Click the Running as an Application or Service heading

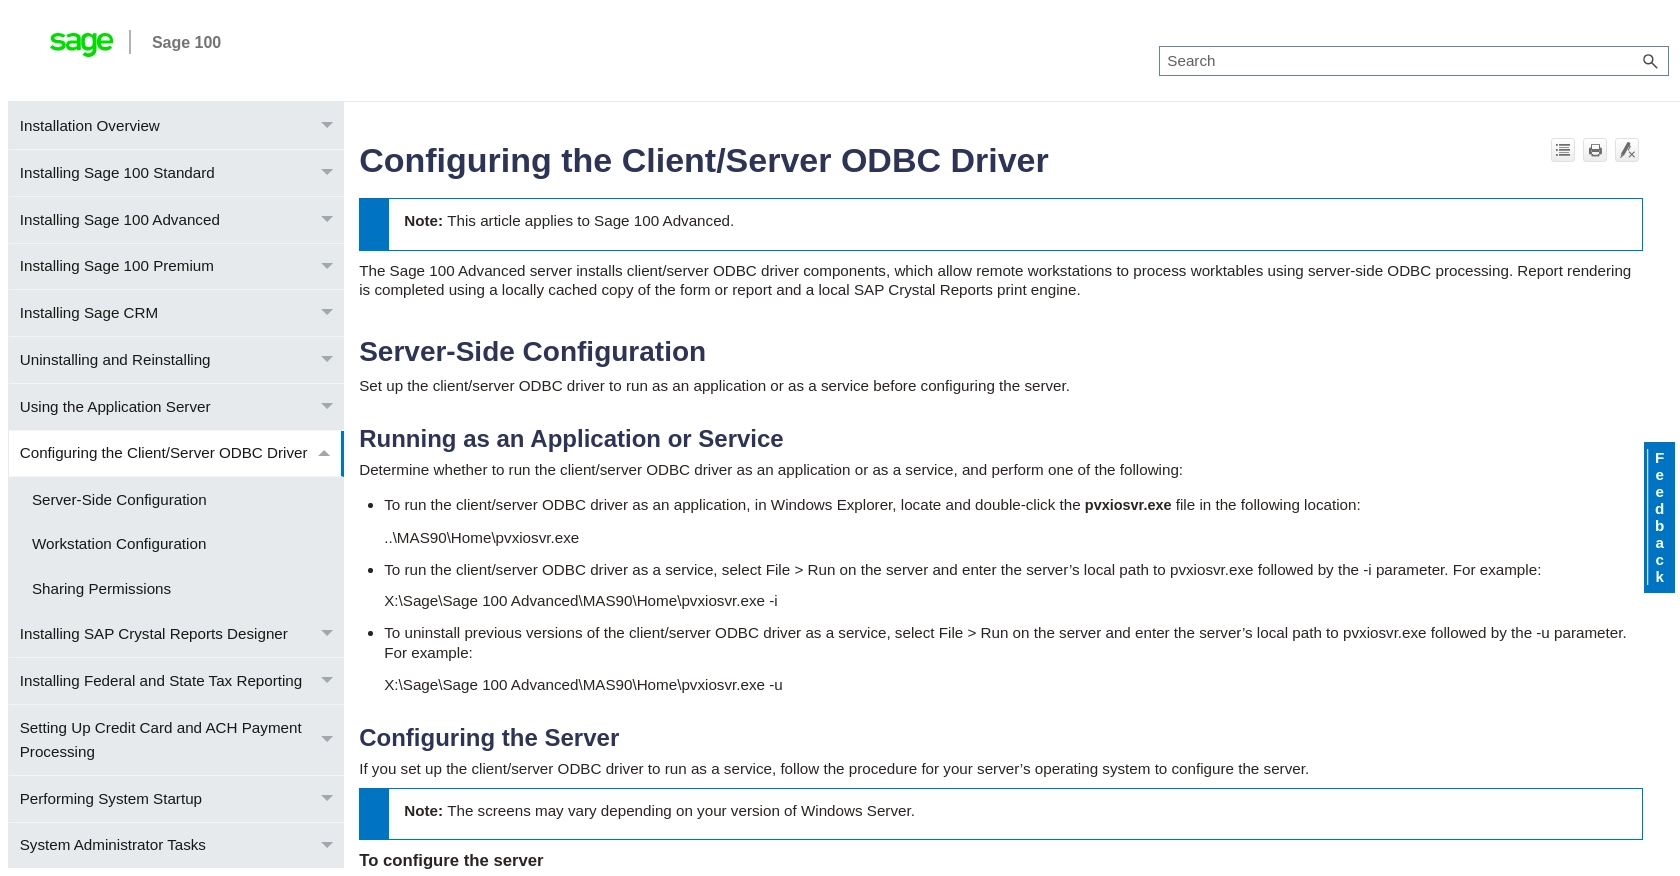coord(571,439)
